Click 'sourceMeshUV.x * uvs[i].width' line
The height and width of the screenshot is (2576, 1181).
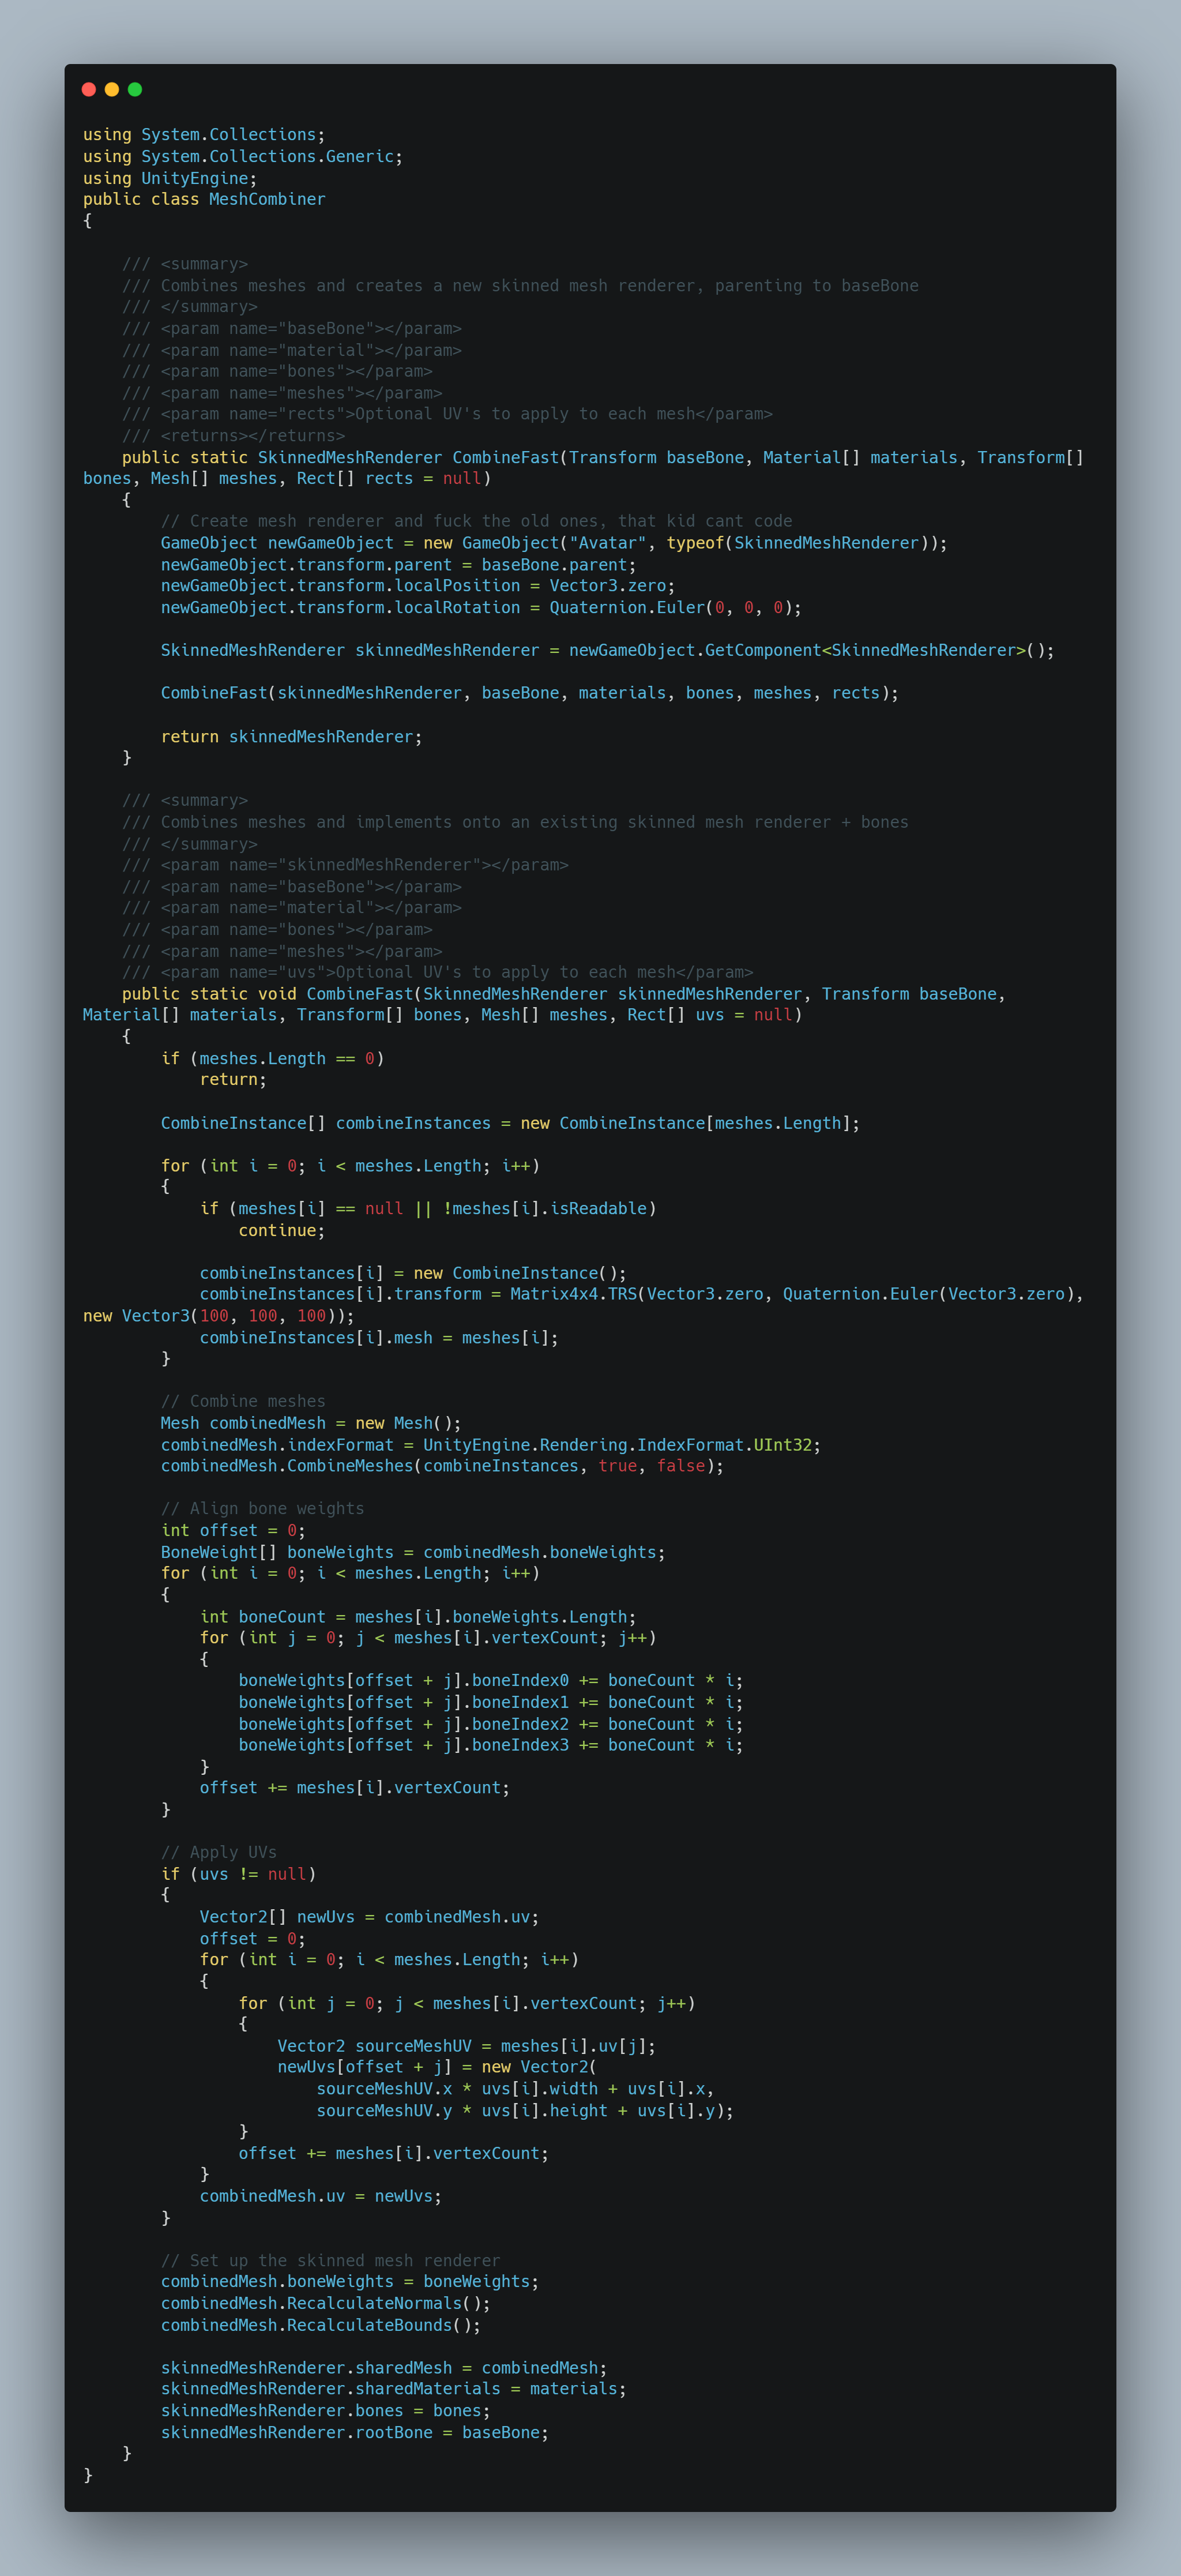(x=515, y=2089)
